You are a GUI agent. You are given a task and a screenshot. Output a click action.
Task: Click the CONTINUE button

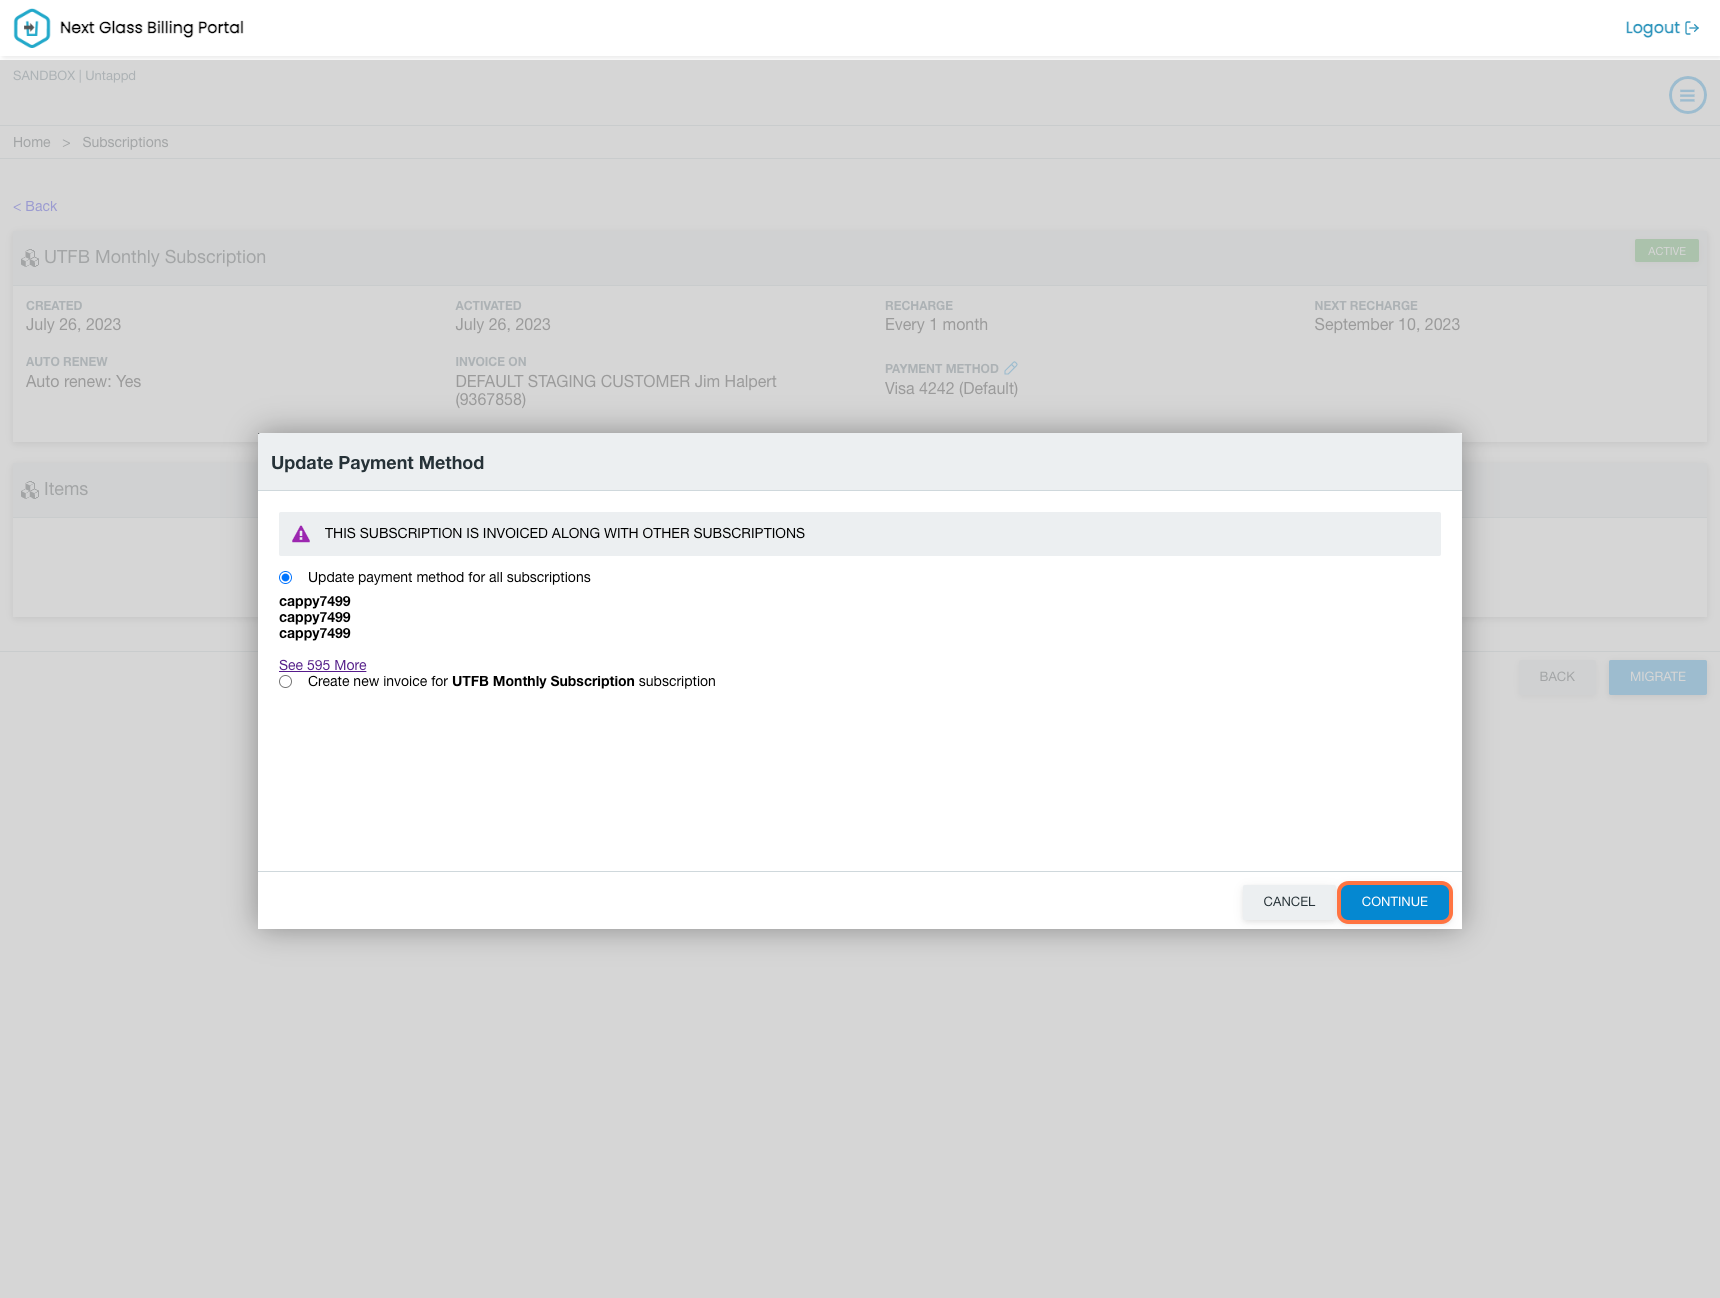[1394, 902]
